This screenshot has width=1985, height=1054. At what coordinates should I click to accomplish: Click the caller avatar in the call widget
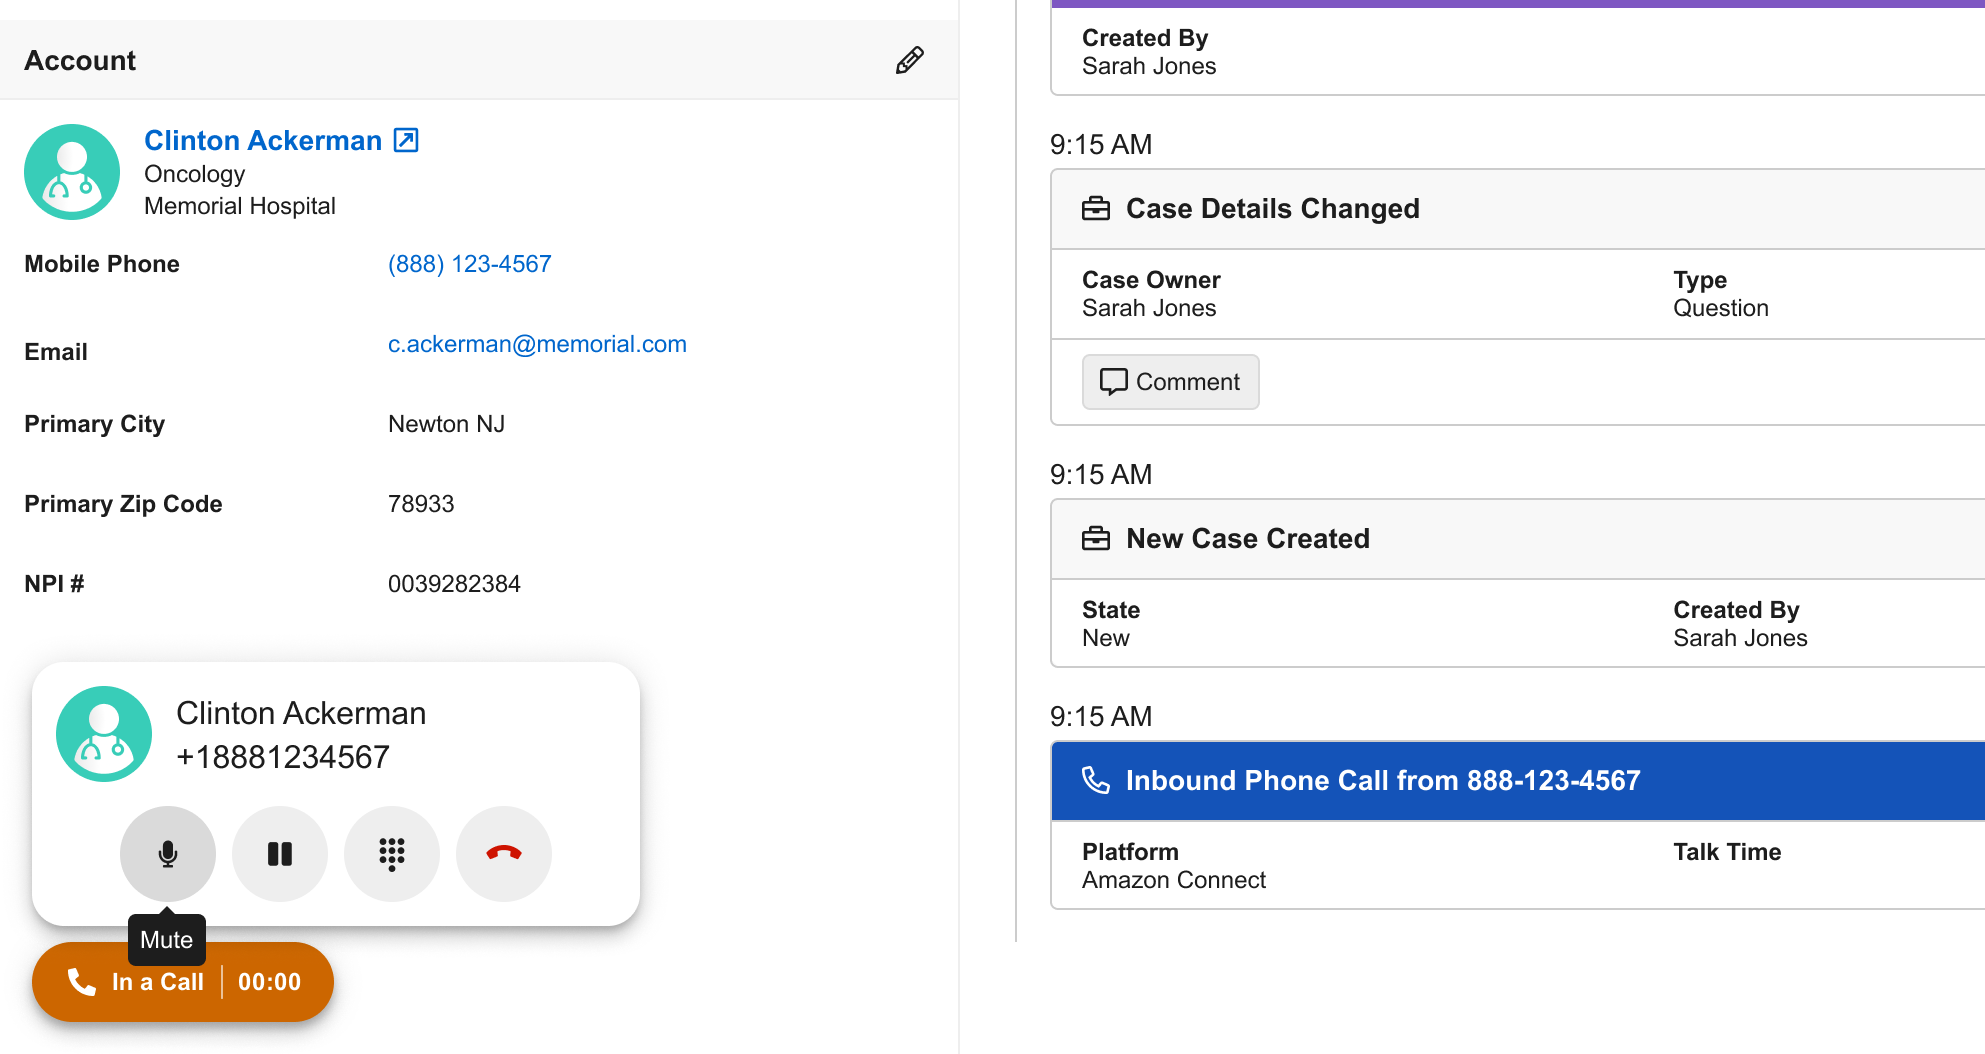point(104,734)
